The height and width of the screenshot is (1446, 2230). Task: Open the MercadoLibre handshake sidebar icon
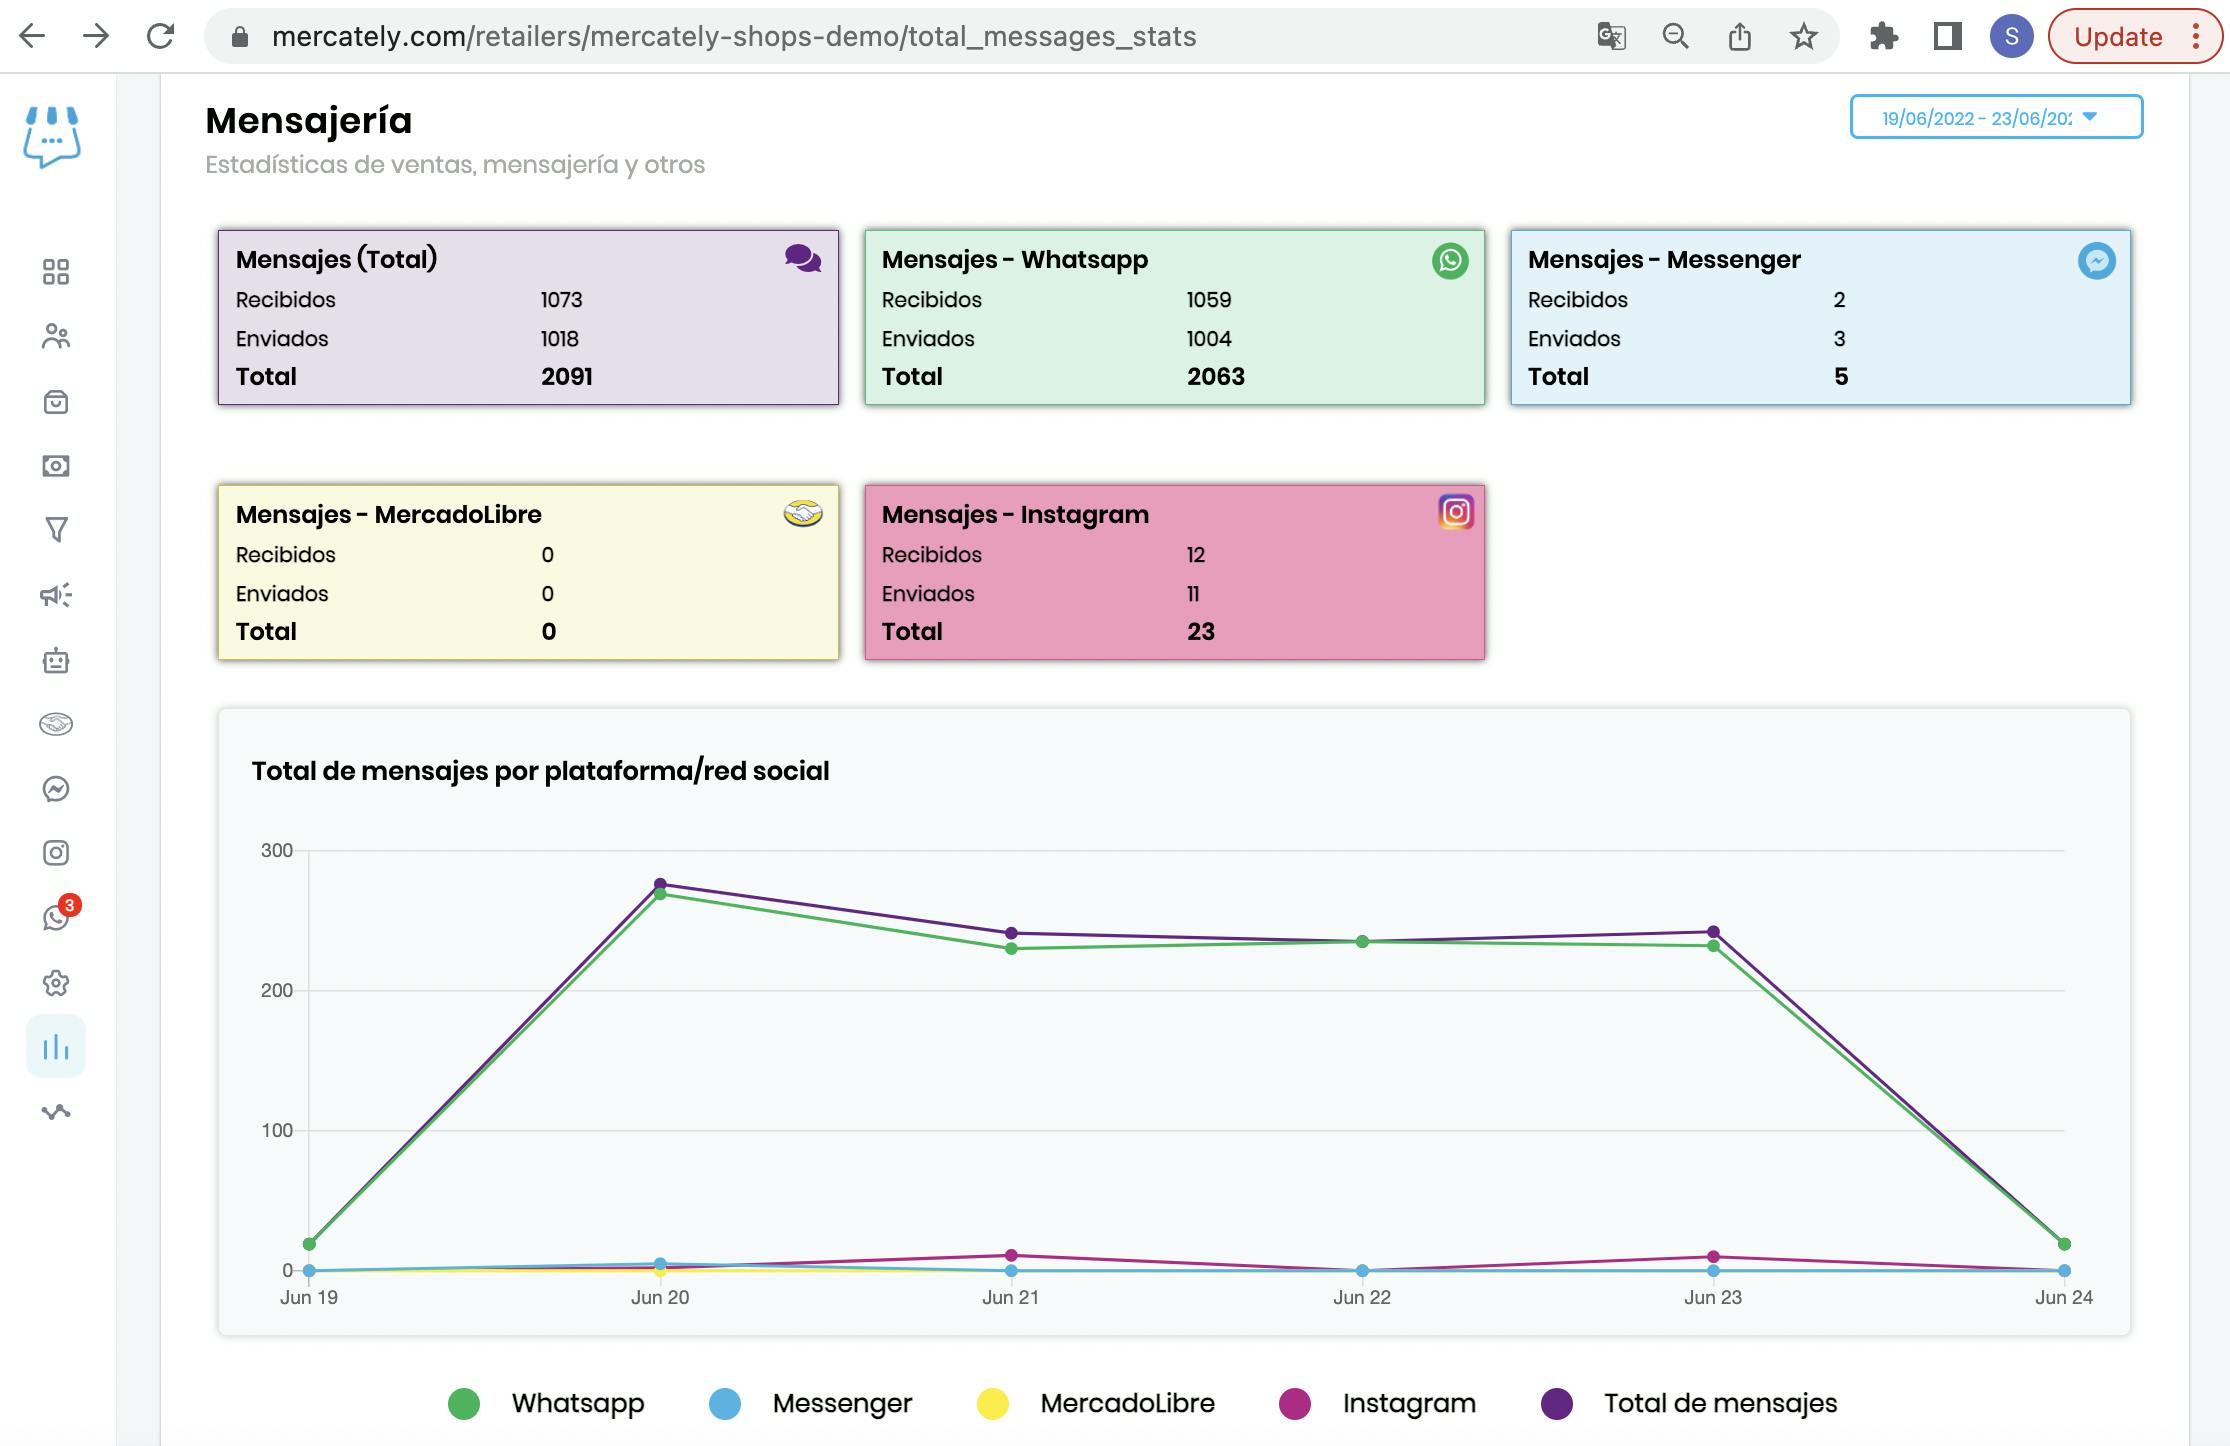coord(56,724)
